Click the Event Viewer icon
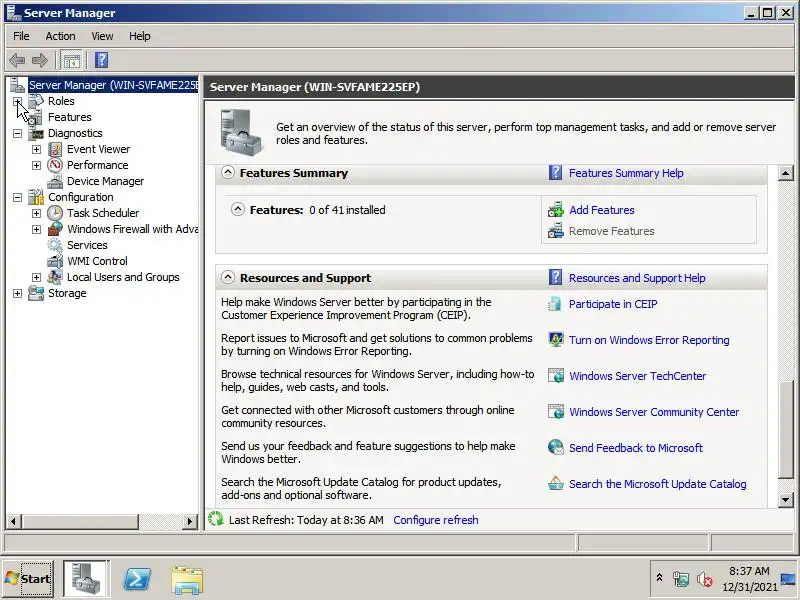Image resolution: width=800 pixels, height=600 pixels. coord(55,149)
